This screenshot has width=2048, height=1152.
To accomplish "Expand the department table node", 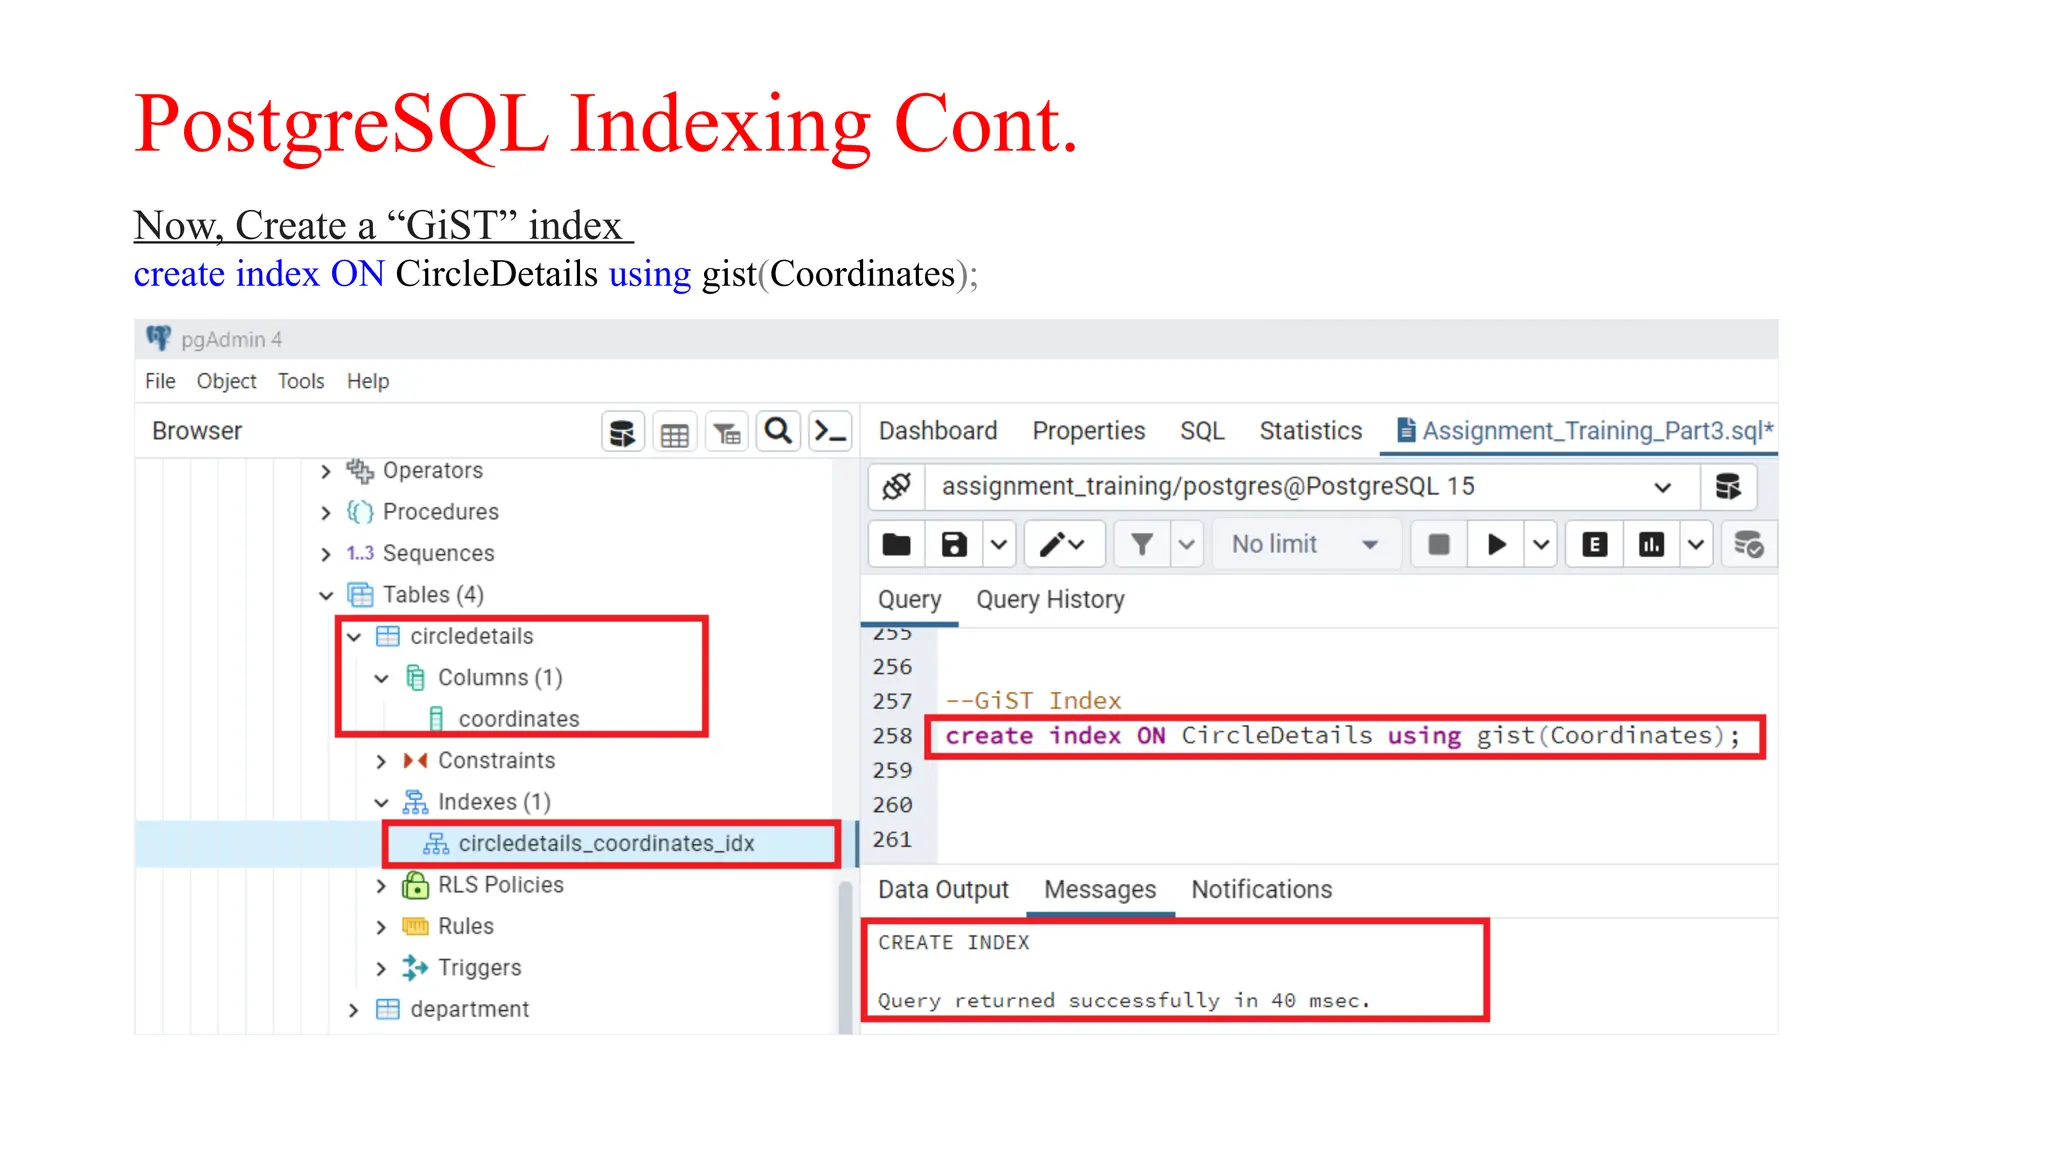I will 353,1010.
